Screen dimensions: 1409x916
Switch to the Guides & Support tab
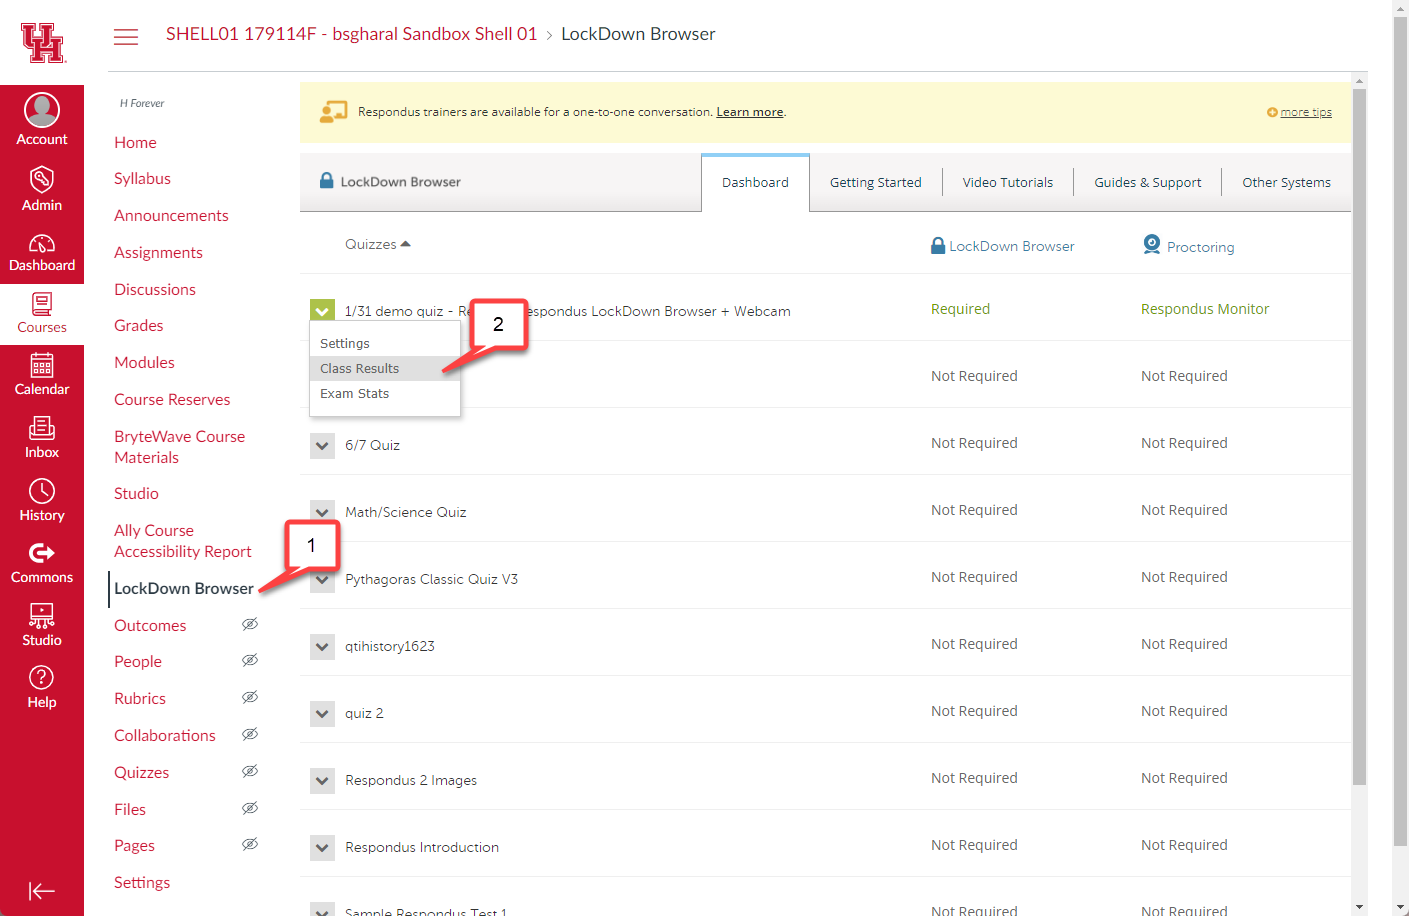(x=1148, y=182)
